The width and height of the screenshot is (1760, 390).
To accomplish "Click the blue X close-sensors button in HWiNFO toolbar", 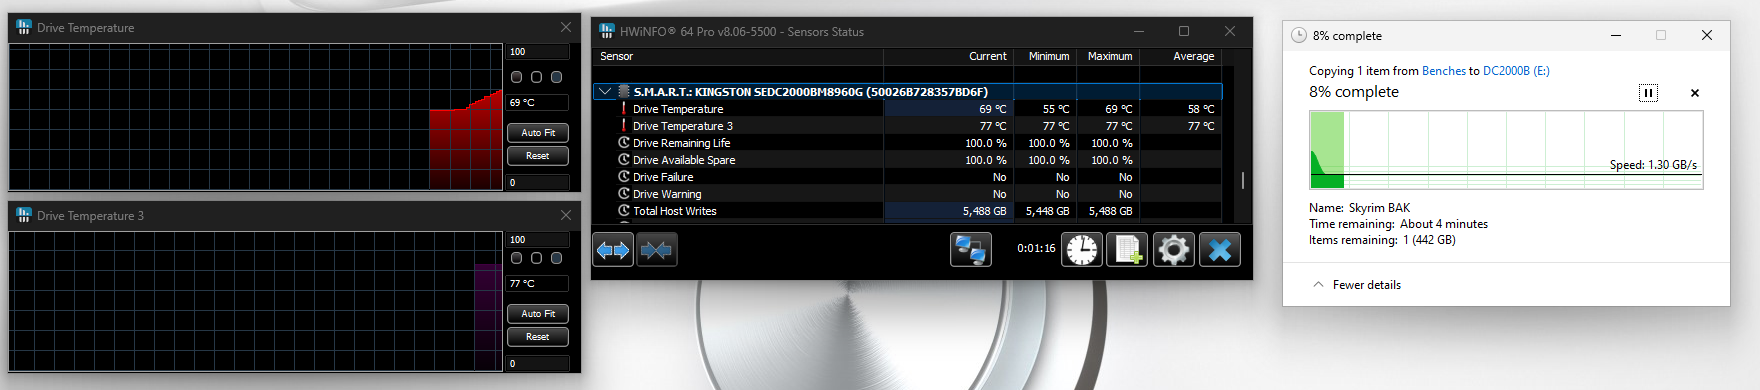I will coord(1220,249).
